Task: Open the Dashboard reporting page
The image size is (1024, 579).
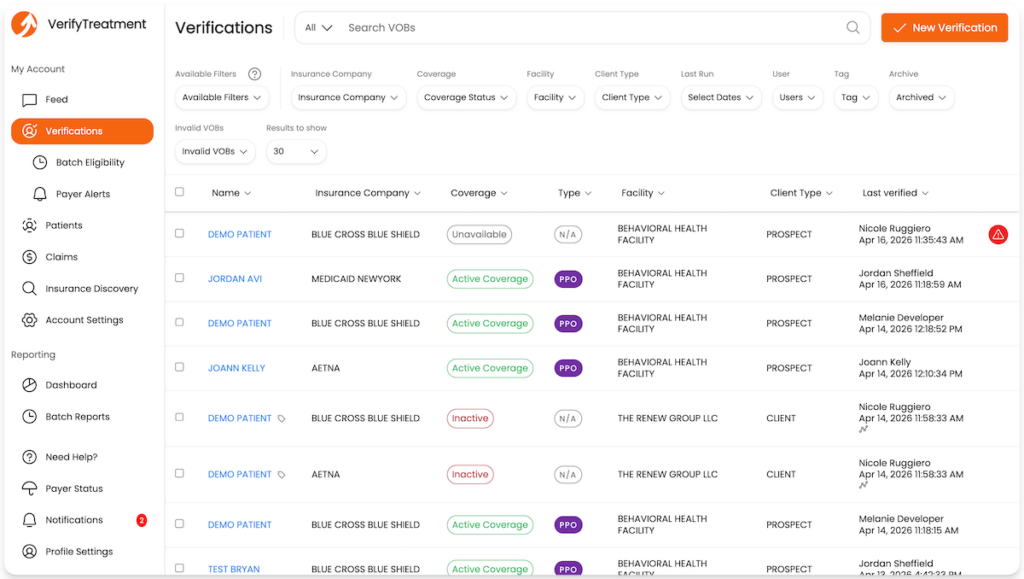Action: click(70, 385)
